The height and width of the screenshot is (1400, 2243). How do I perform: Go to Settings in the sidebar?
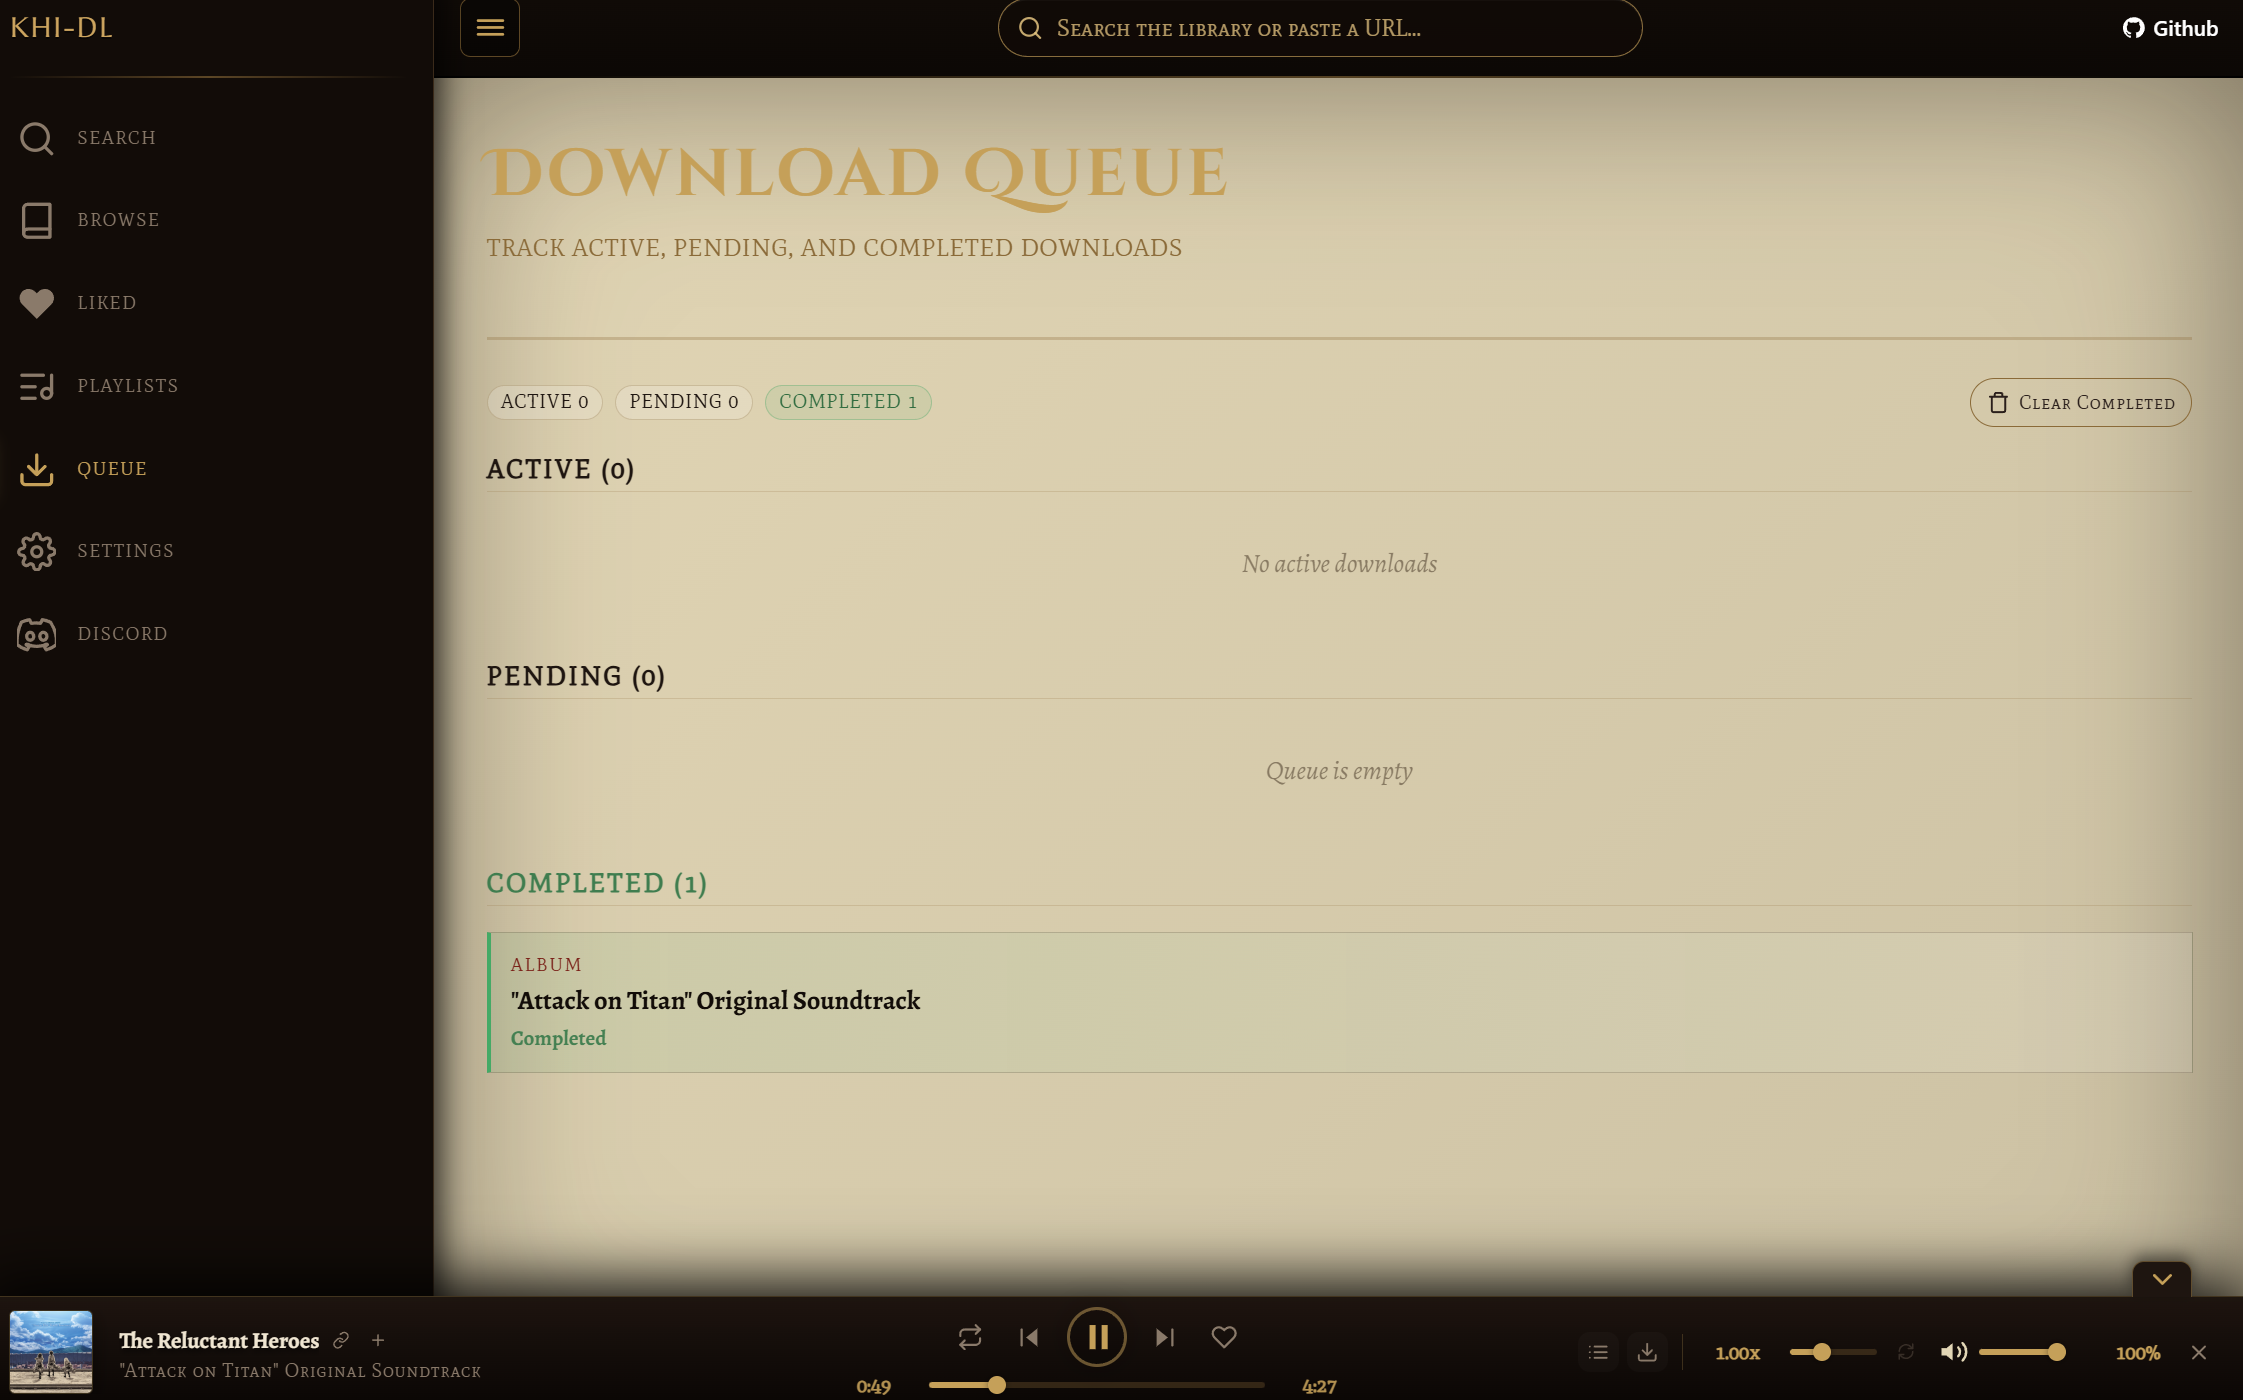pyautogui.click(x=125, y=551)
